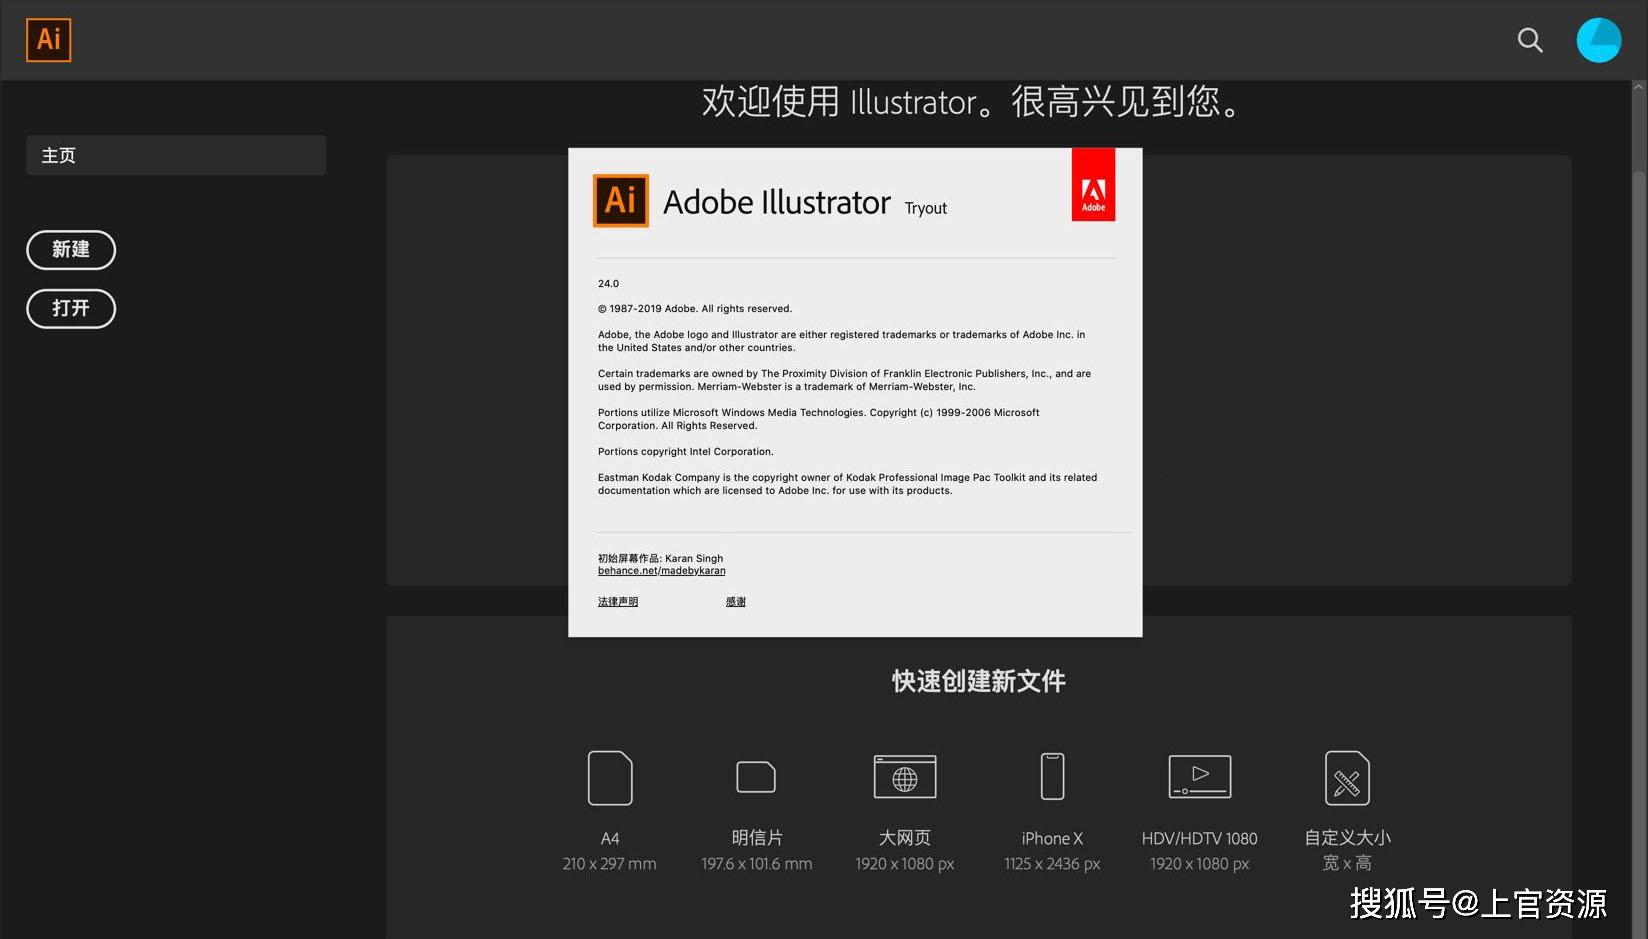Open the 法律声明 link
Screen dimensions: 1648x939
tap(617, 601)
